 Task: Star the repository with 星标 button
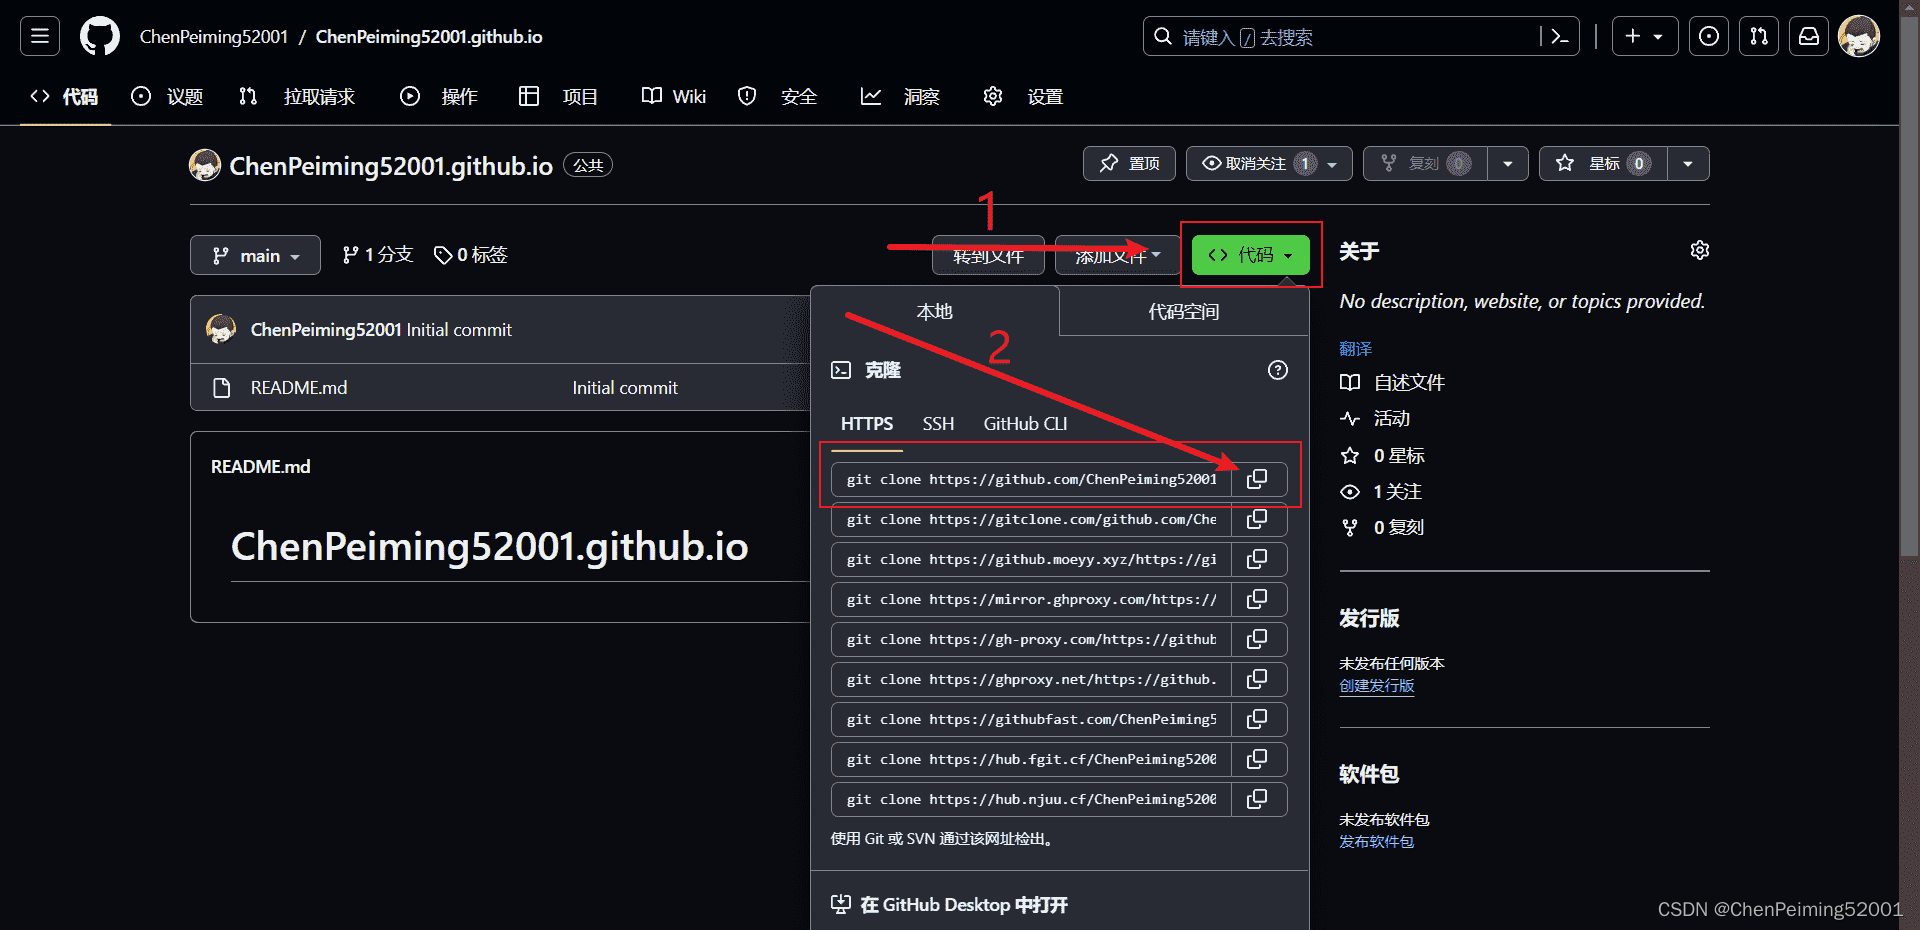coord(1603,163)
